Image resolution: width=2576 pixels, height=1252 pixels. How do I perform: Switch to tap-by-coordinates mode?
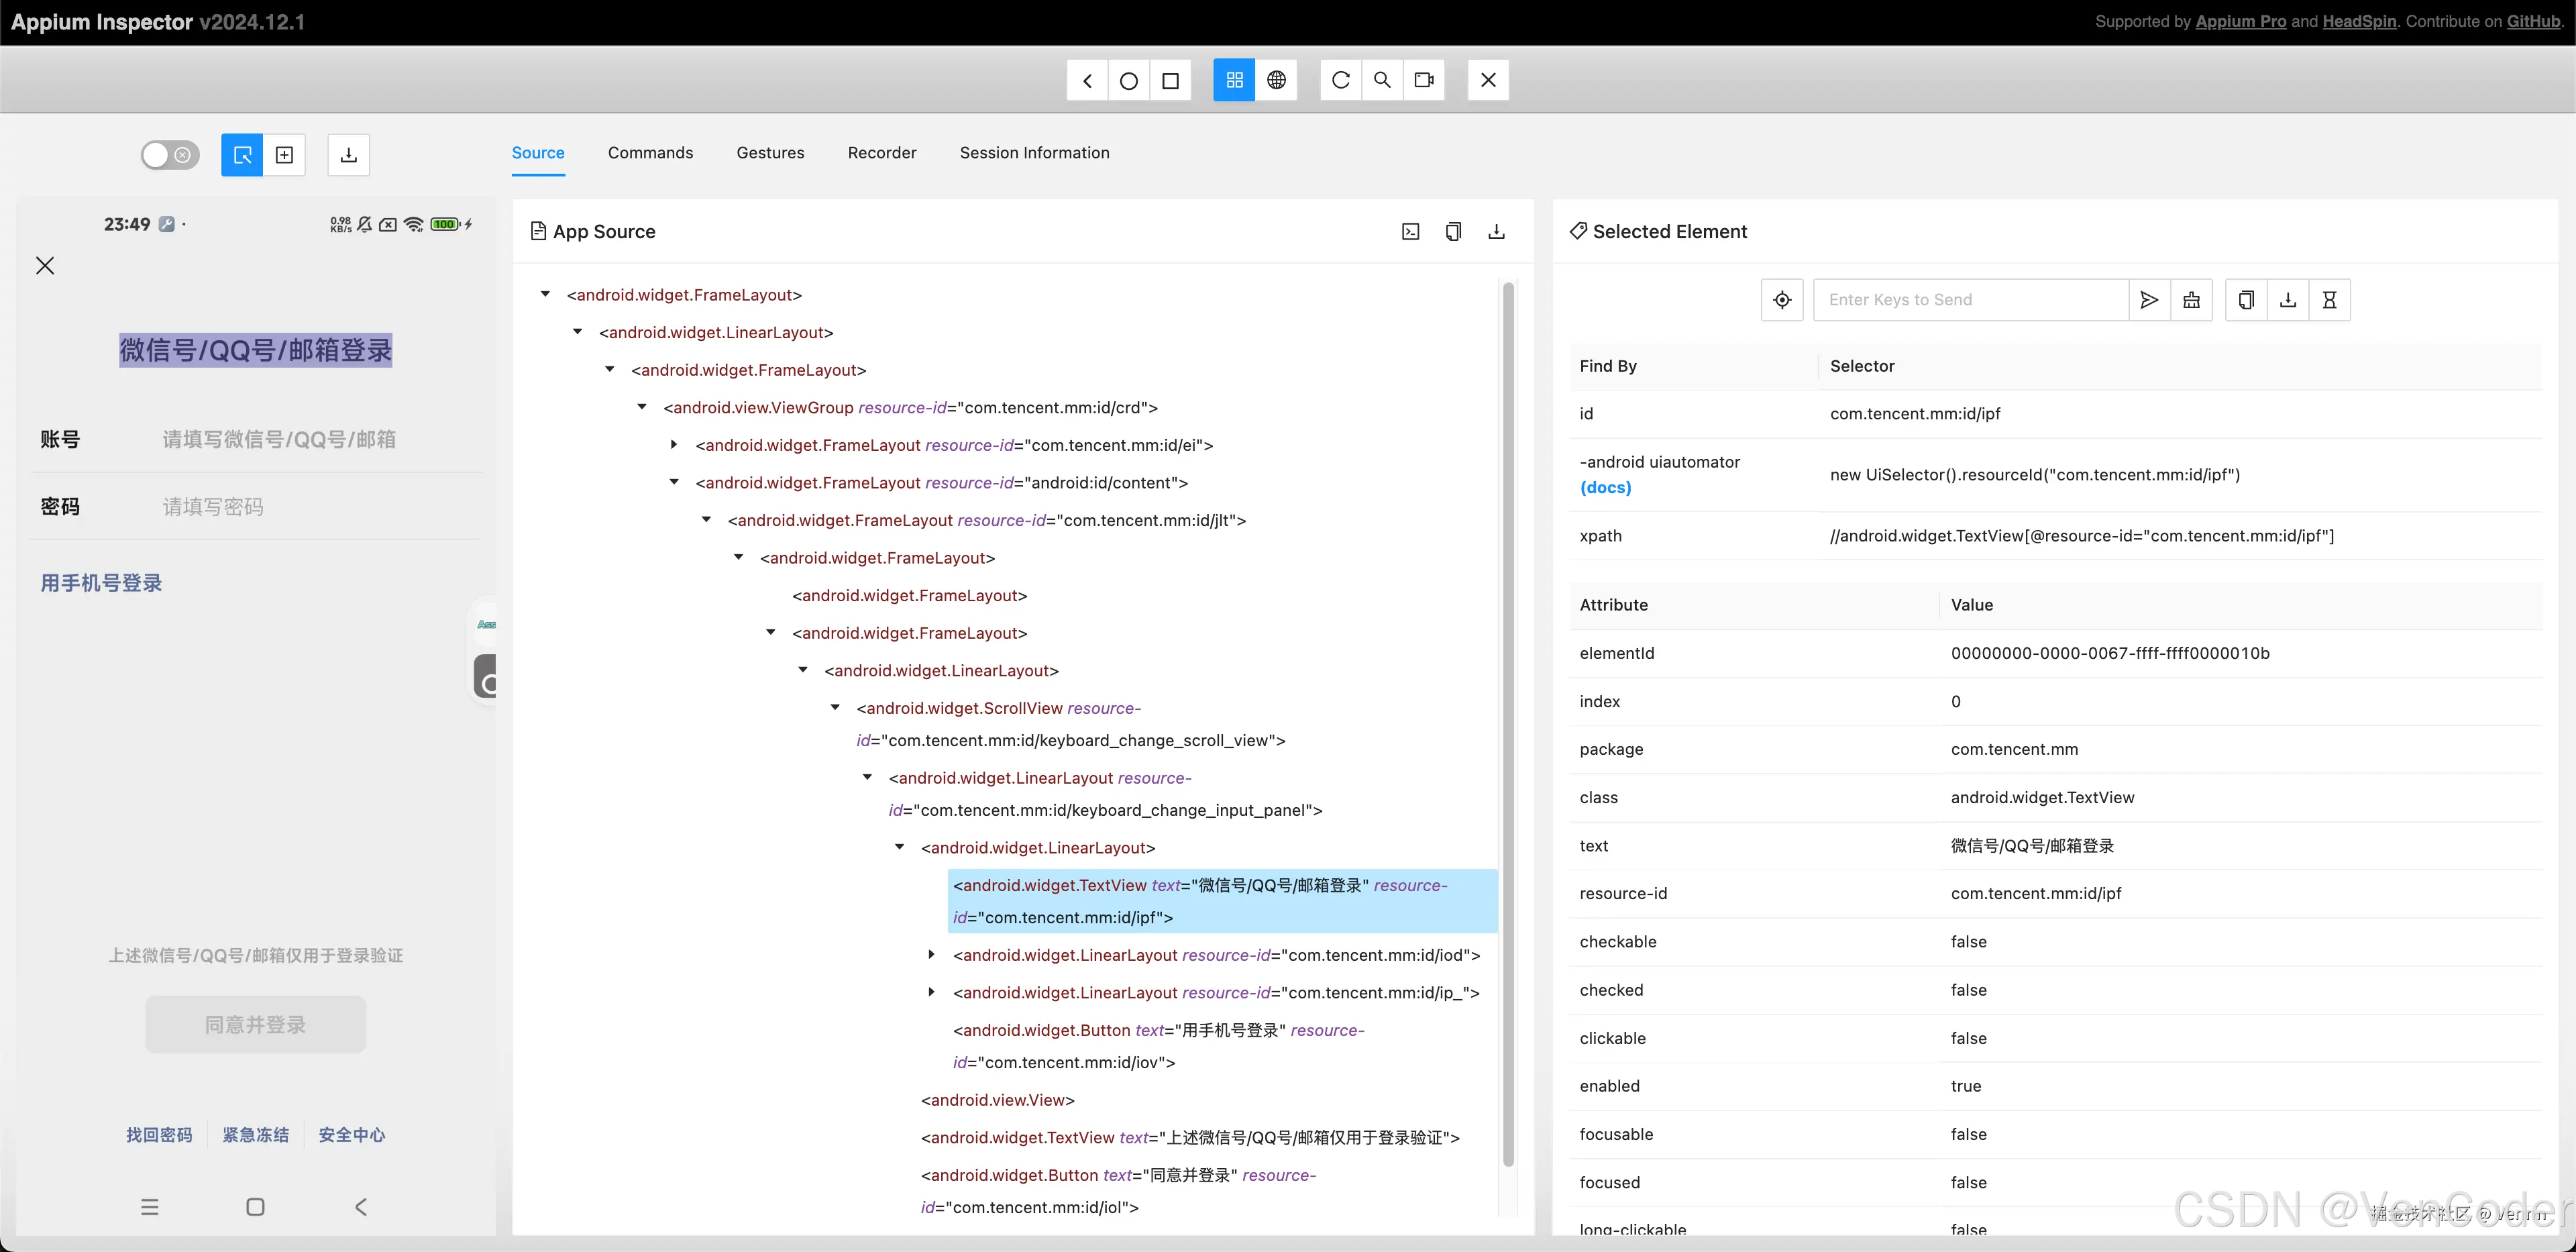[x=285, y=155]
